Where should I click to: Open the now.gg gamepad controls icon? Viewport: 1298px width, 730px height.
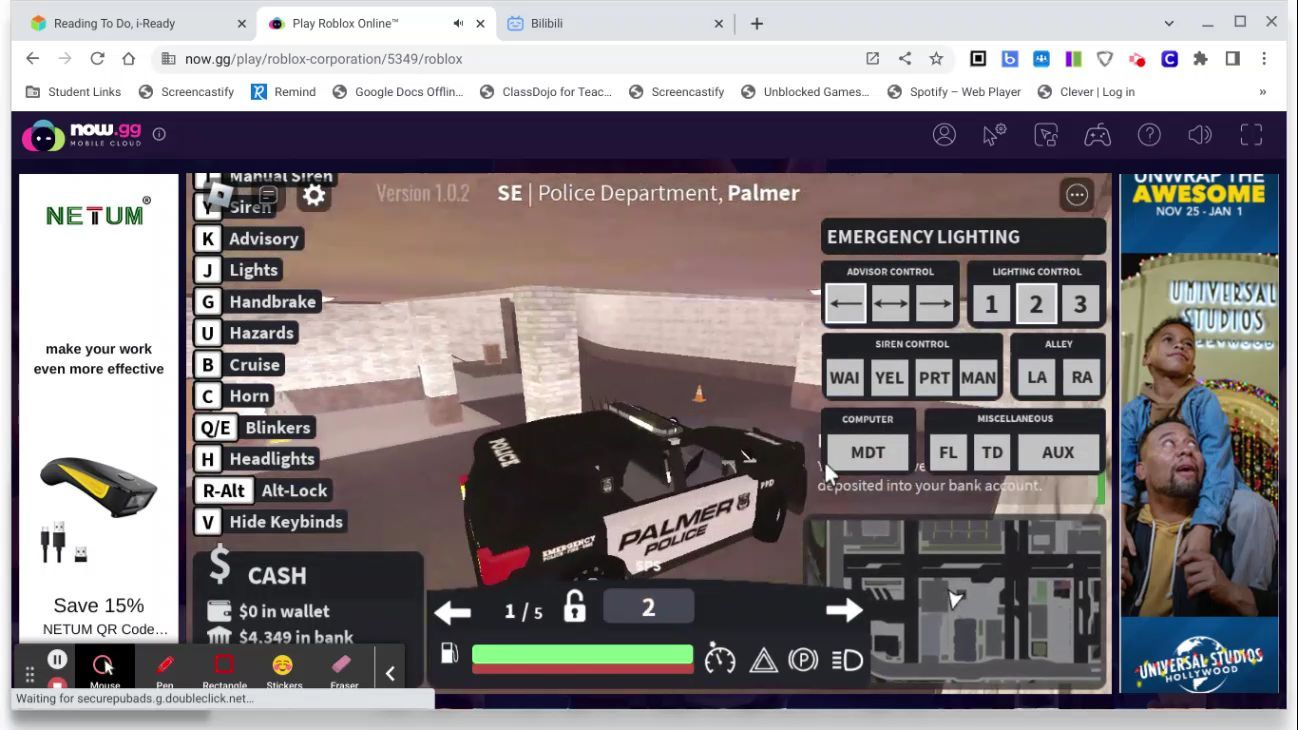tap(1097, 135)
